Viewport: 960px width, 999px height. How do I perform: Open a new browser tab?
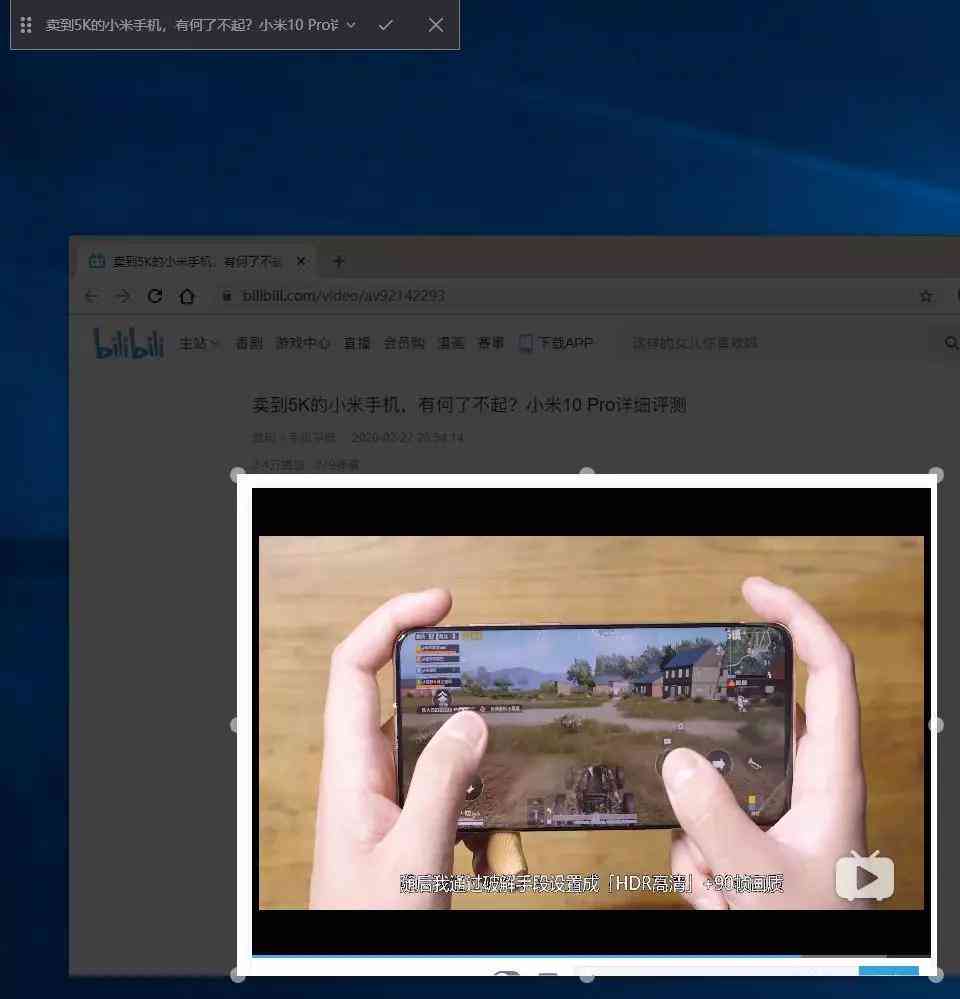click(x=339, y=261)
